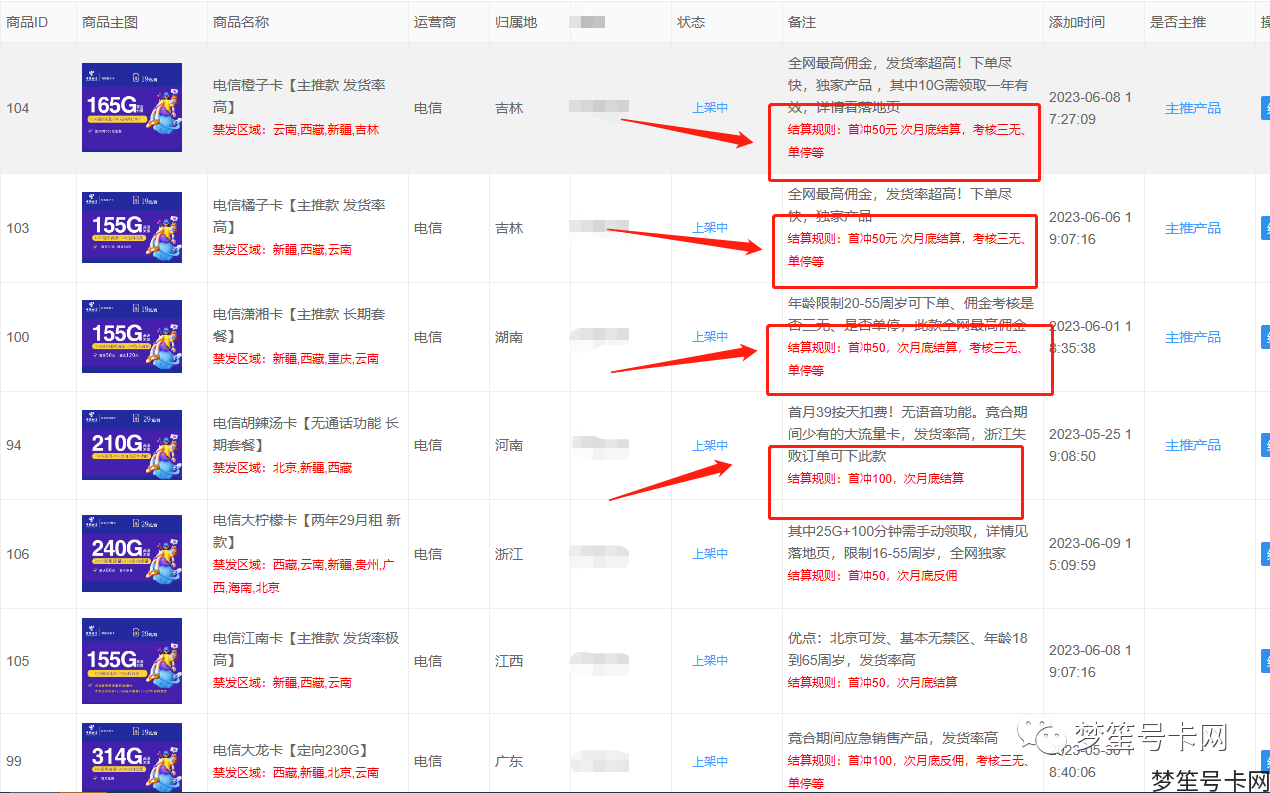Click 上架中 status for product 94

point(710,445)
